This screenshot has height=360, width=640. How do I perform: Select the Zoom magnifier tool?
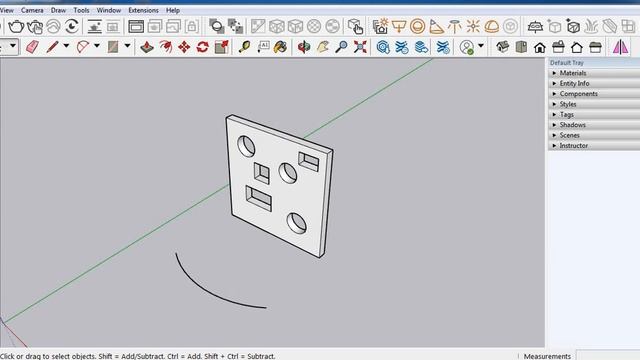(341, 47)
